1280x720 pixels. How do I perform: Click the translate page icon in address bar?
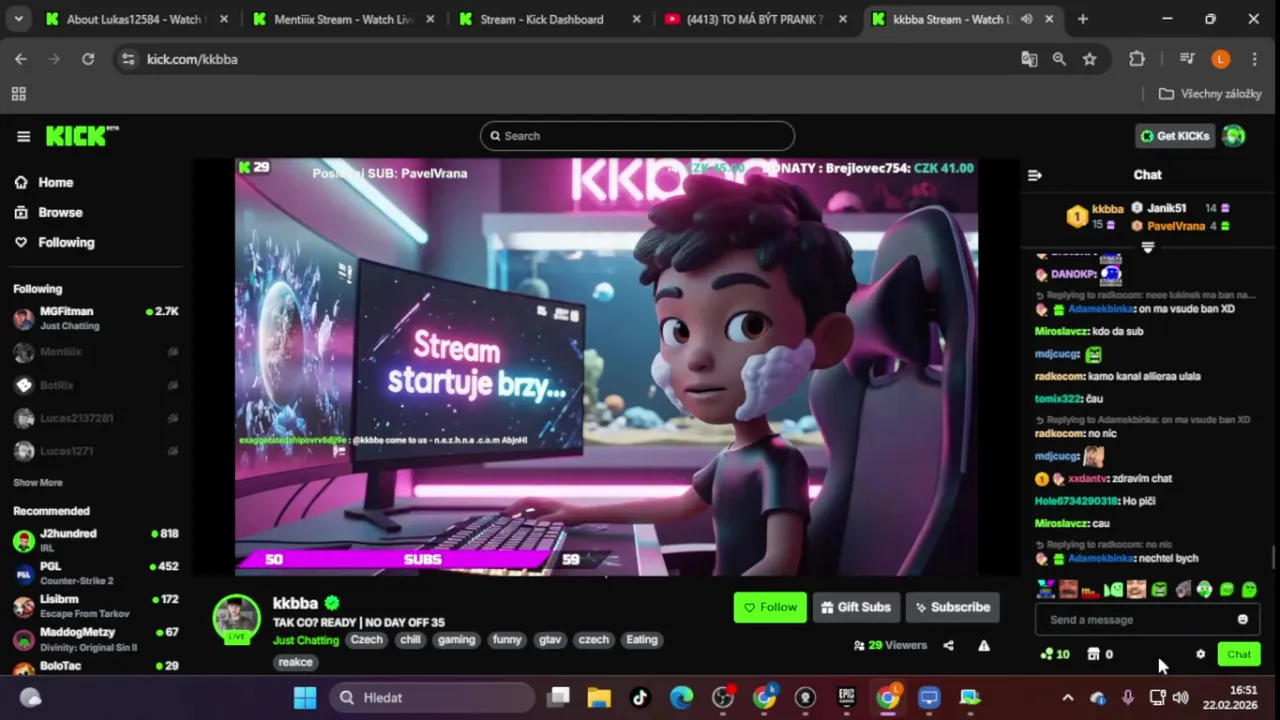point(1029,59)
